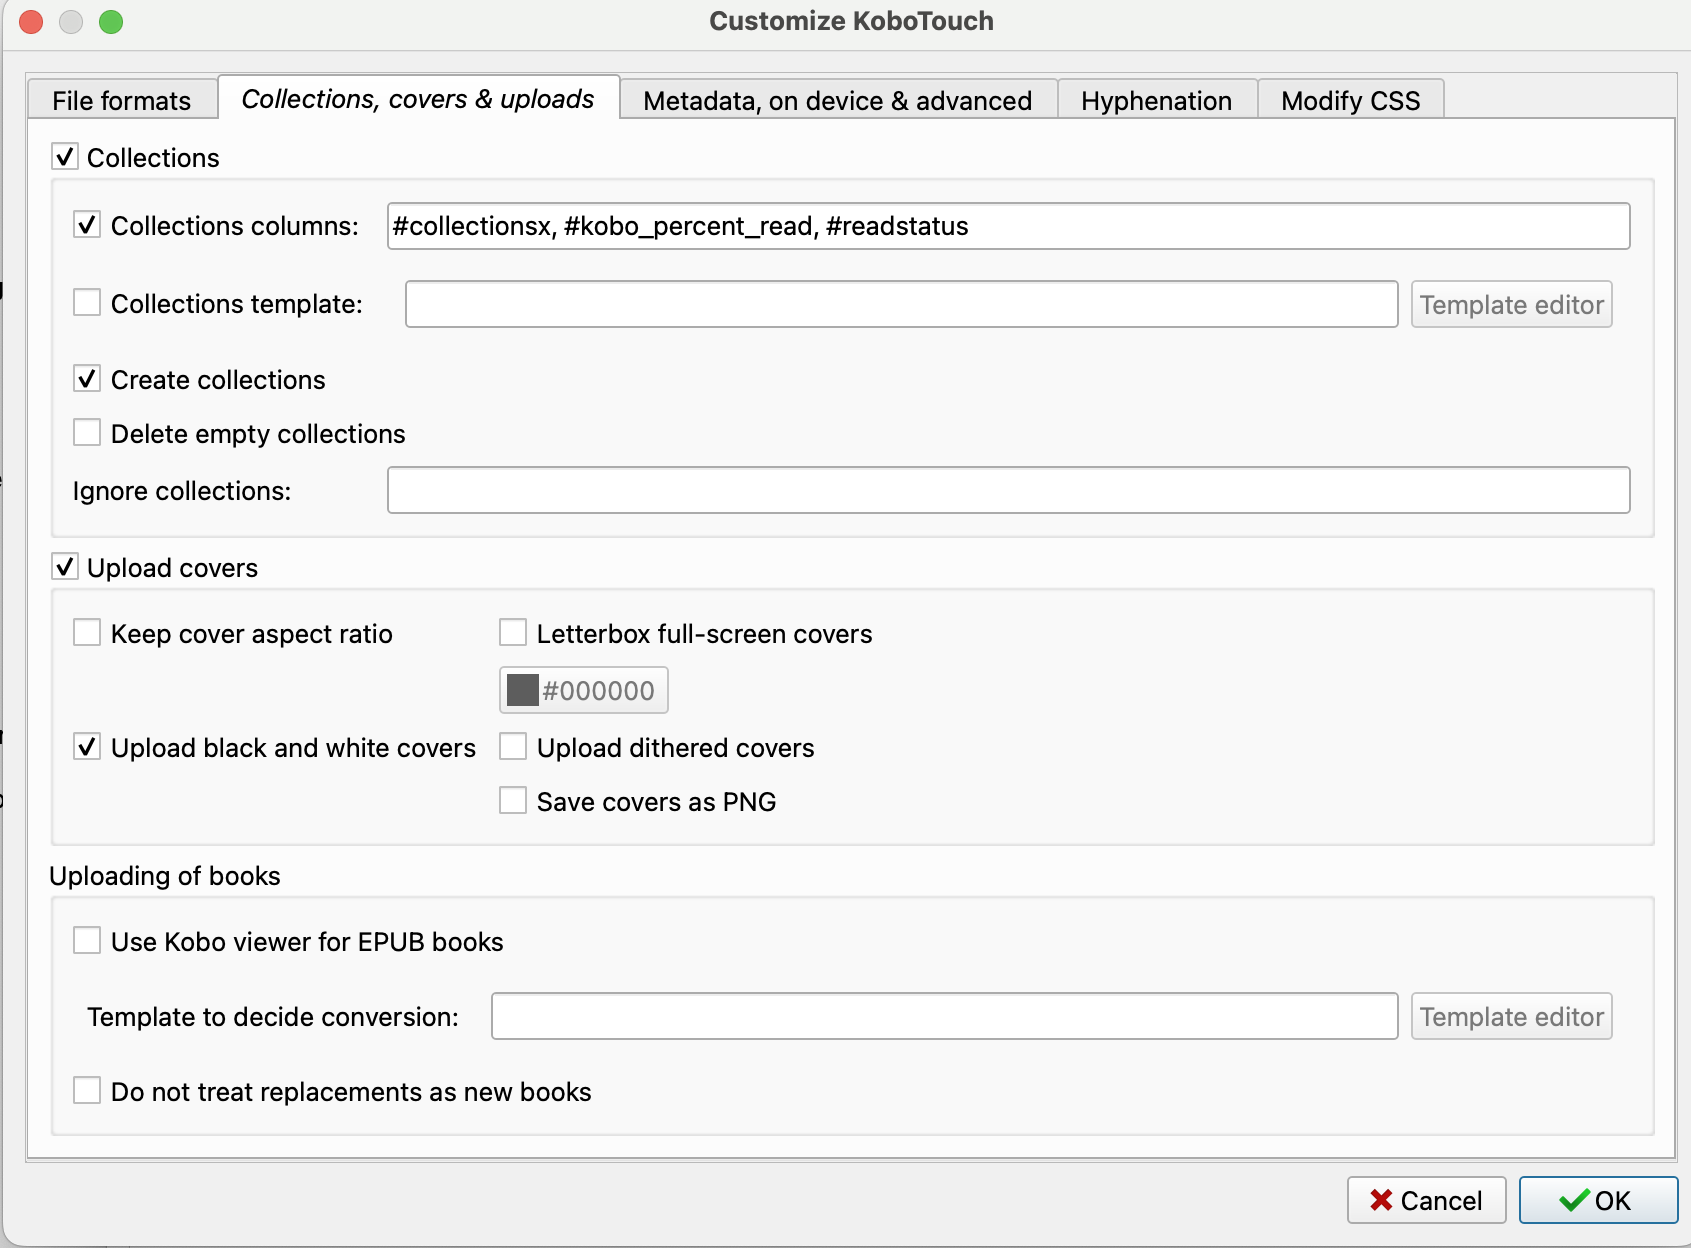Close the Customize KoboTouch window
The height and width of the screenshot is (1248, 1691).
31,22
